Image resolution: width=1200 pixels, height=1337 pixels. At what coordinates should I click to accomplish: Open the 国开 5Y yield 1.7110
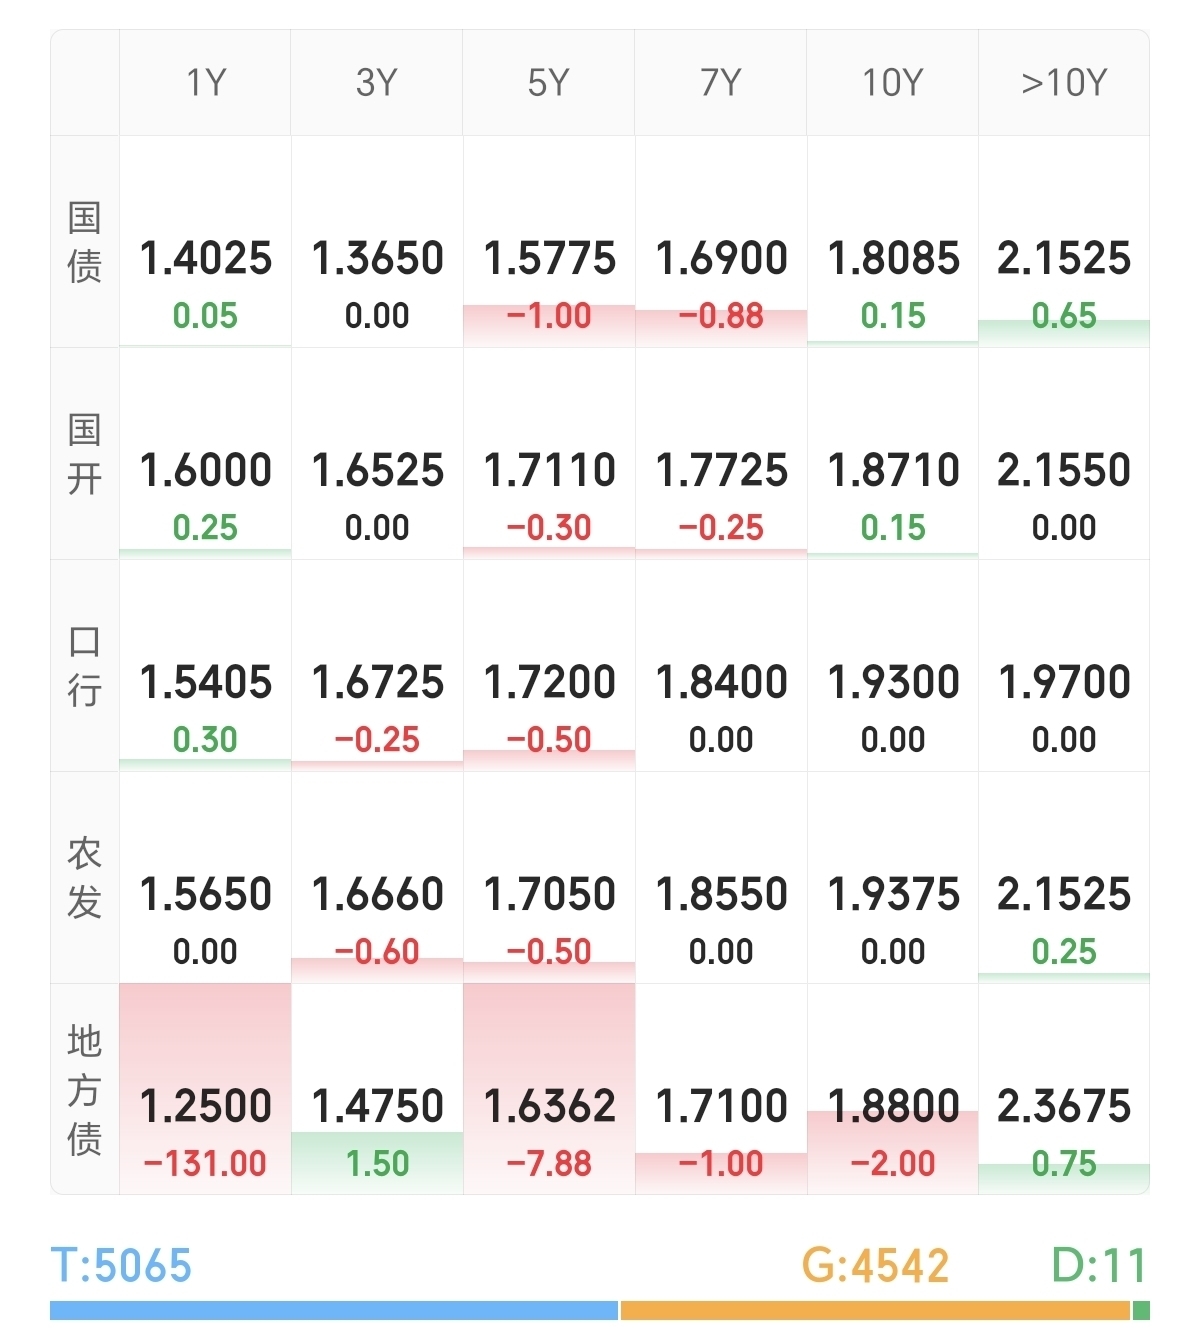tap(549, 470)
